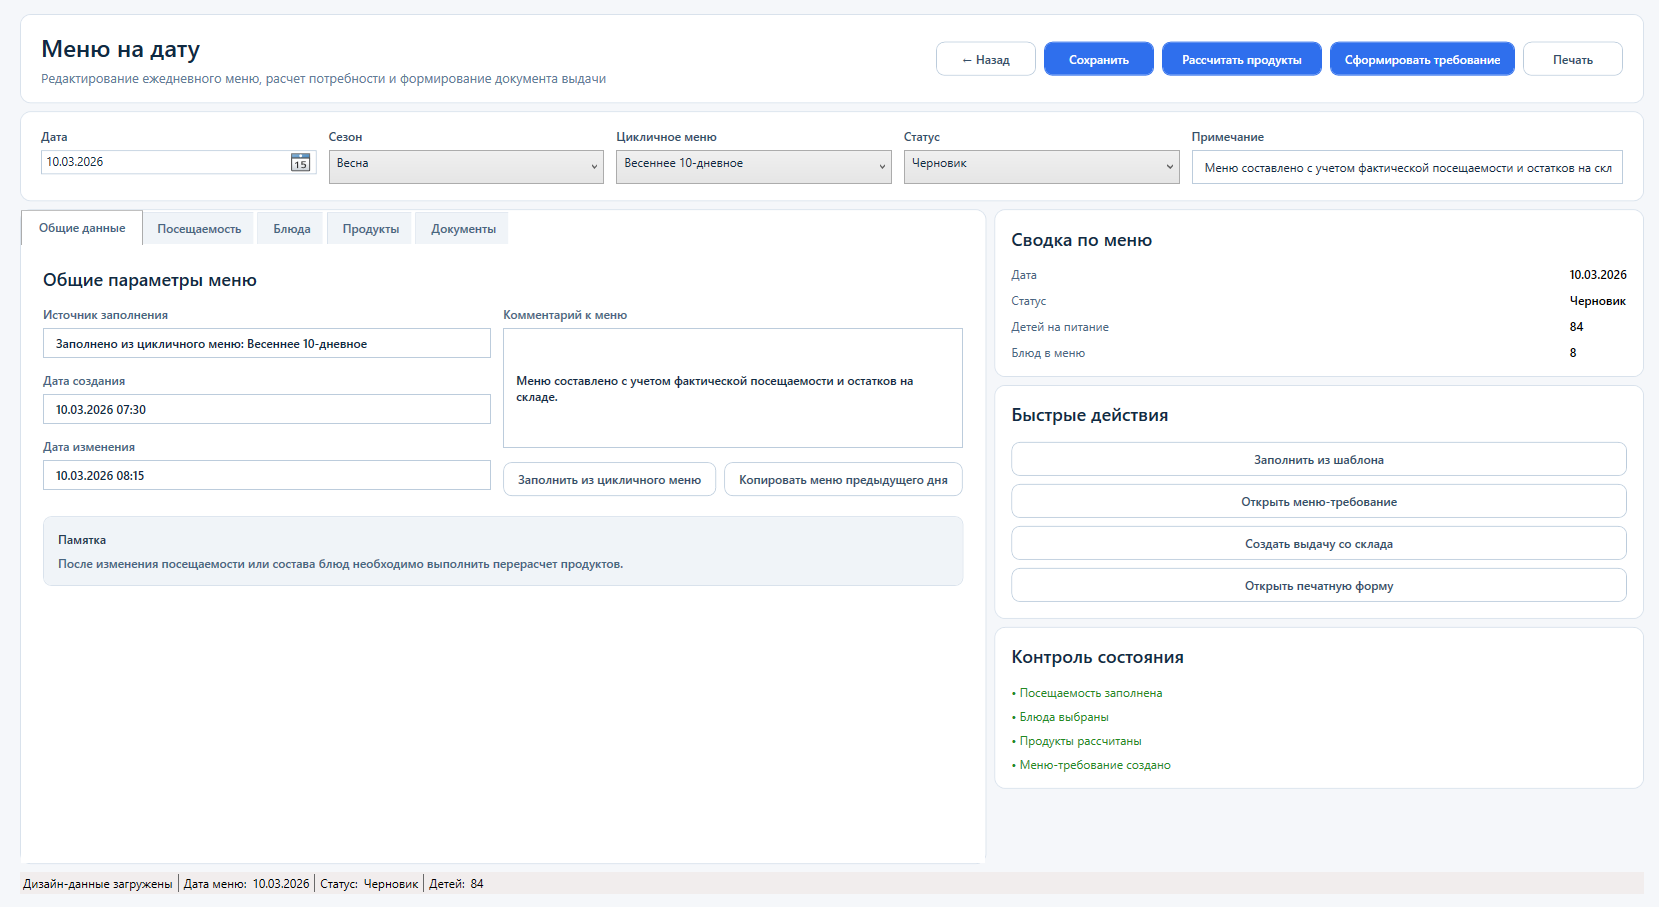Open the Цикличное меню dropdown
1659x907 pixels.
coord(753,166)
